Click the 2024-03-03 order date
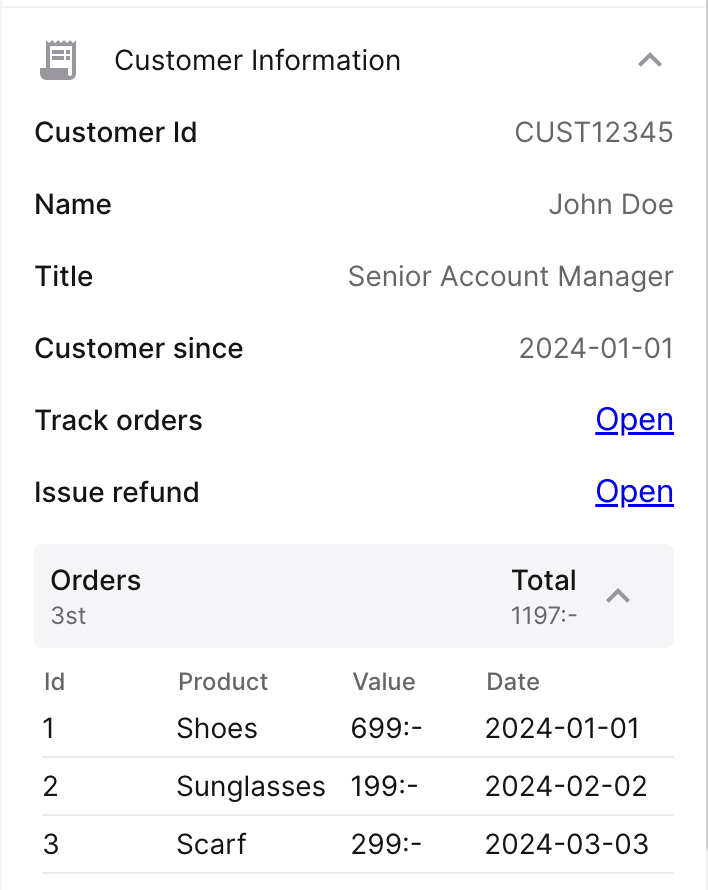The height and width of the screenshot is (890, 708). click(x=566, y=844)
